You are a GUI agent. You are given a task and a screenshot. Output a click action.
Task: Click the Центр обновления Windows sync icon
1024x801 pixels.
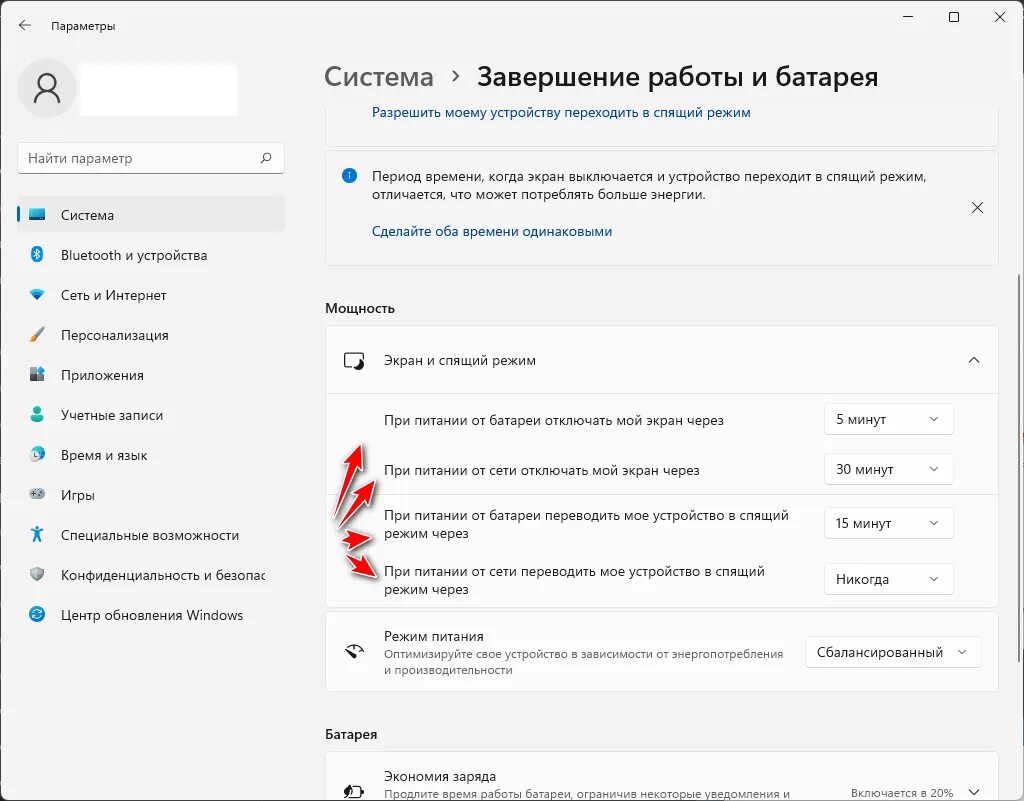click(x=37, y=614)
